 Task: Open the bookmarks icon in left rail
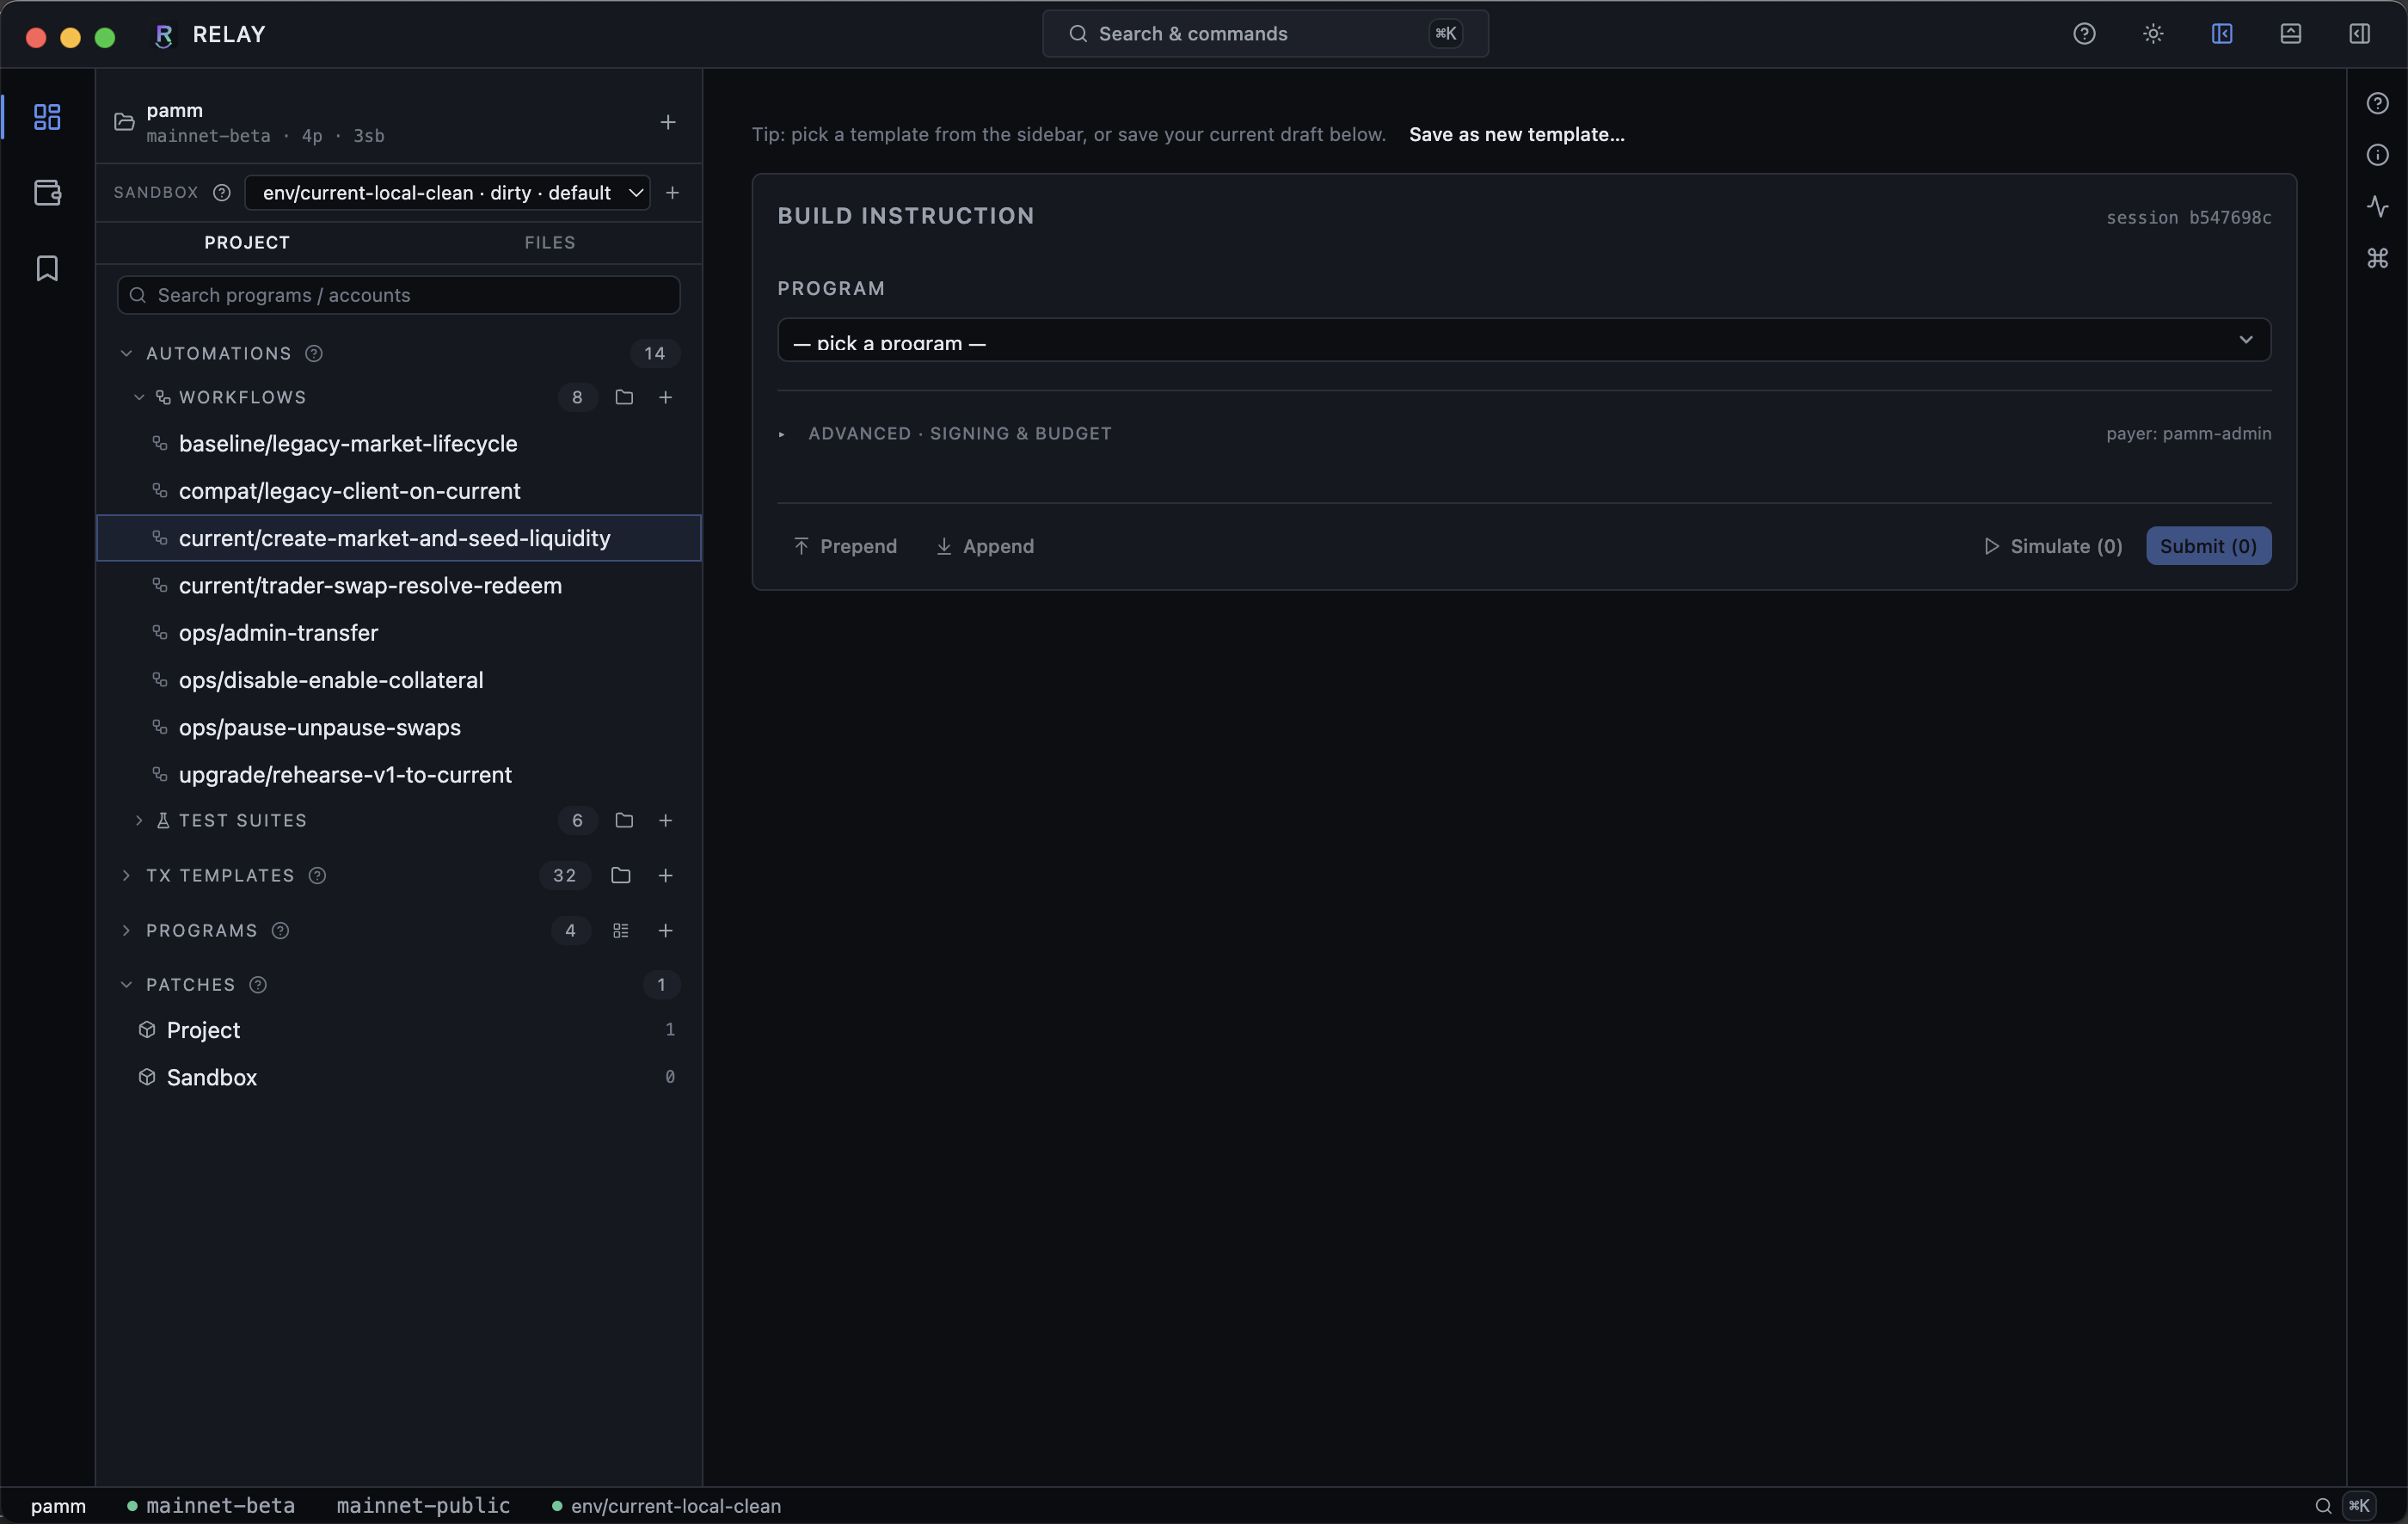click(47, 268)
